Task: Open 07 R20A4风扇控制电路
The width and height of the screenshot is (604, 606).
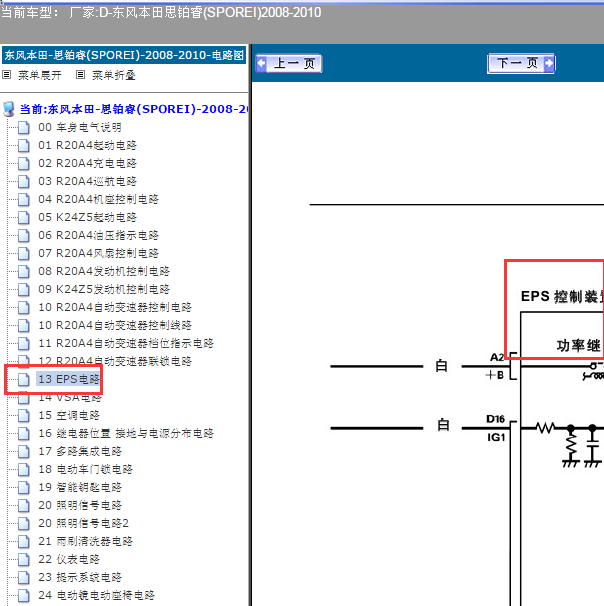Action: pos(99,253)
